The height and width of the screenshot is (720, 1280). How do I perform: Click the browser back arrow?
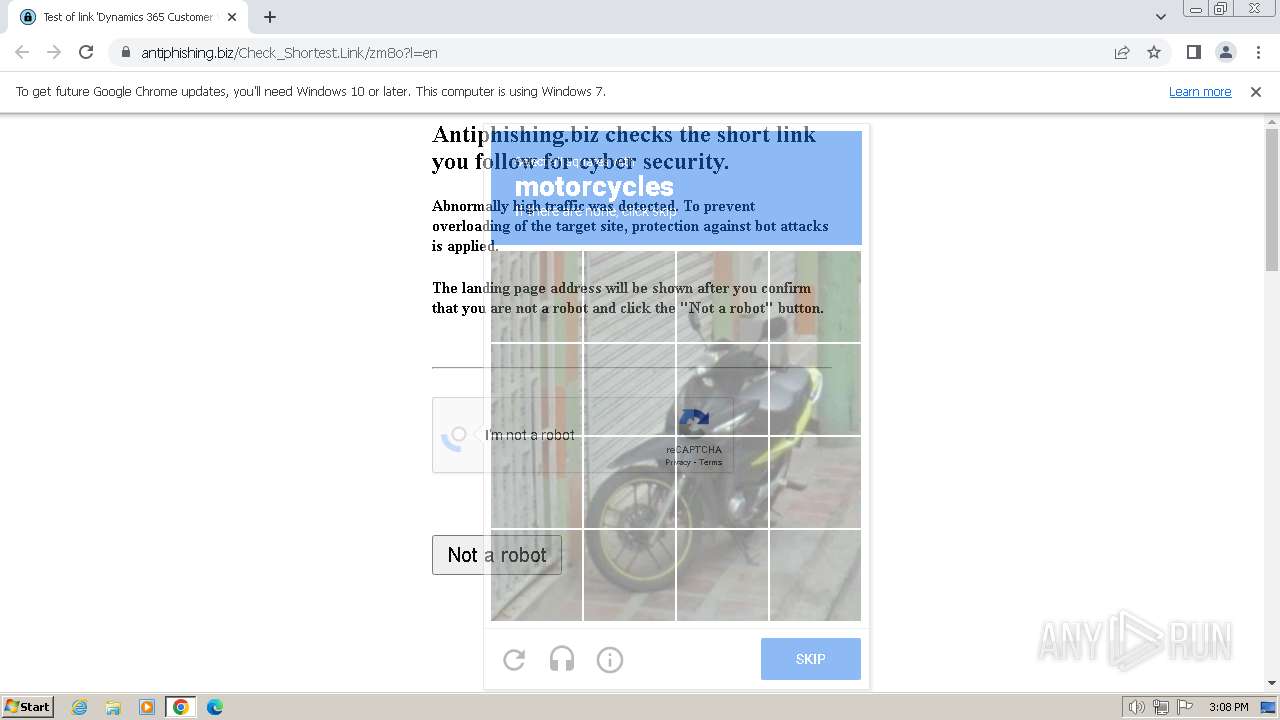click(x=22, y=52)
